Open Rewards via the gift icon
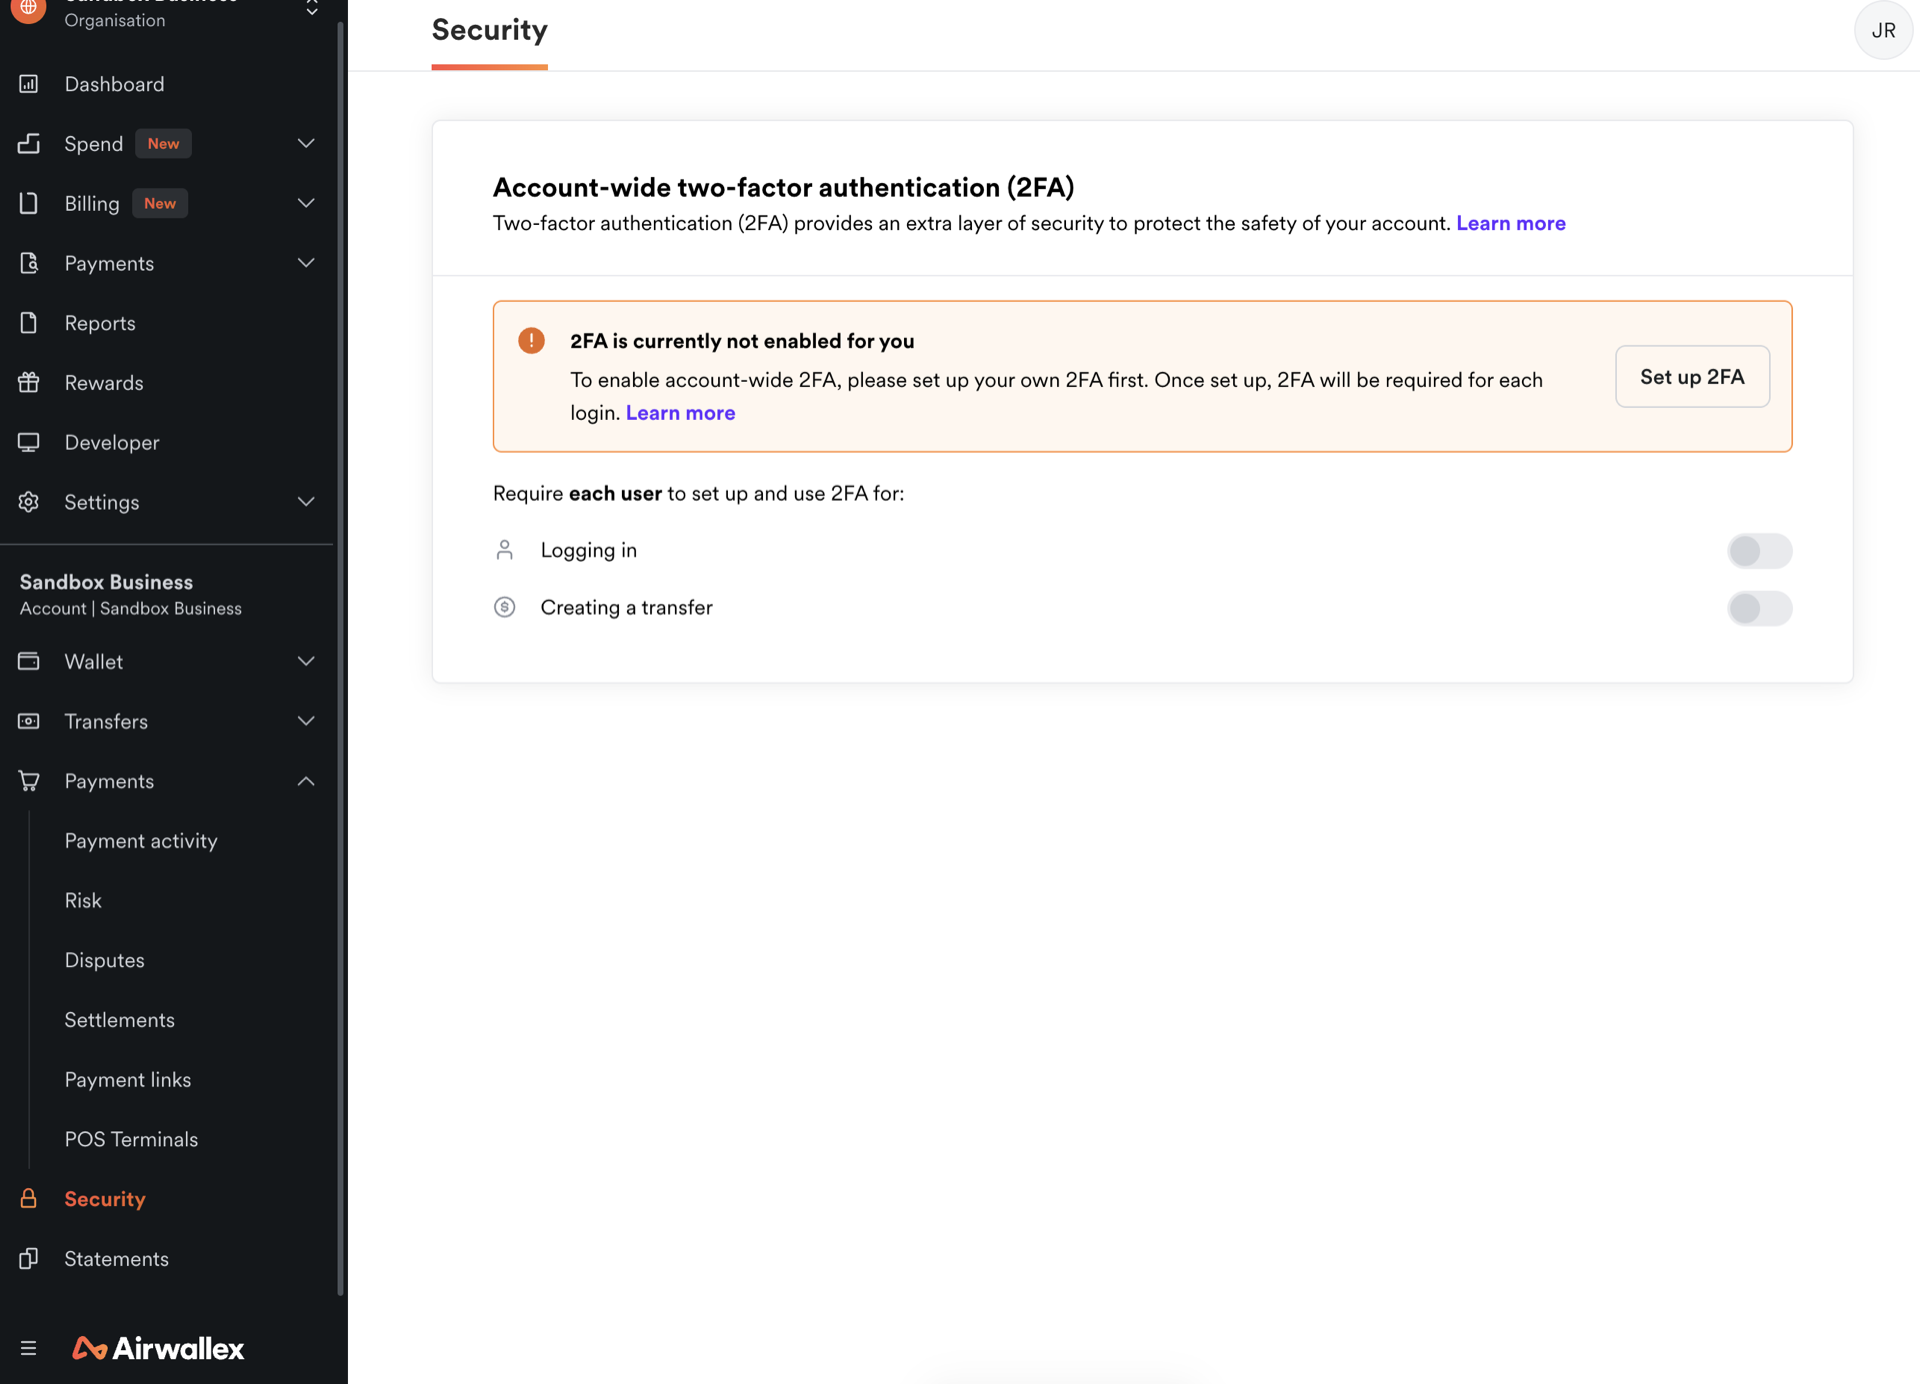The width and height of the screenshot is (1920, 1384). tap(28, 382)
